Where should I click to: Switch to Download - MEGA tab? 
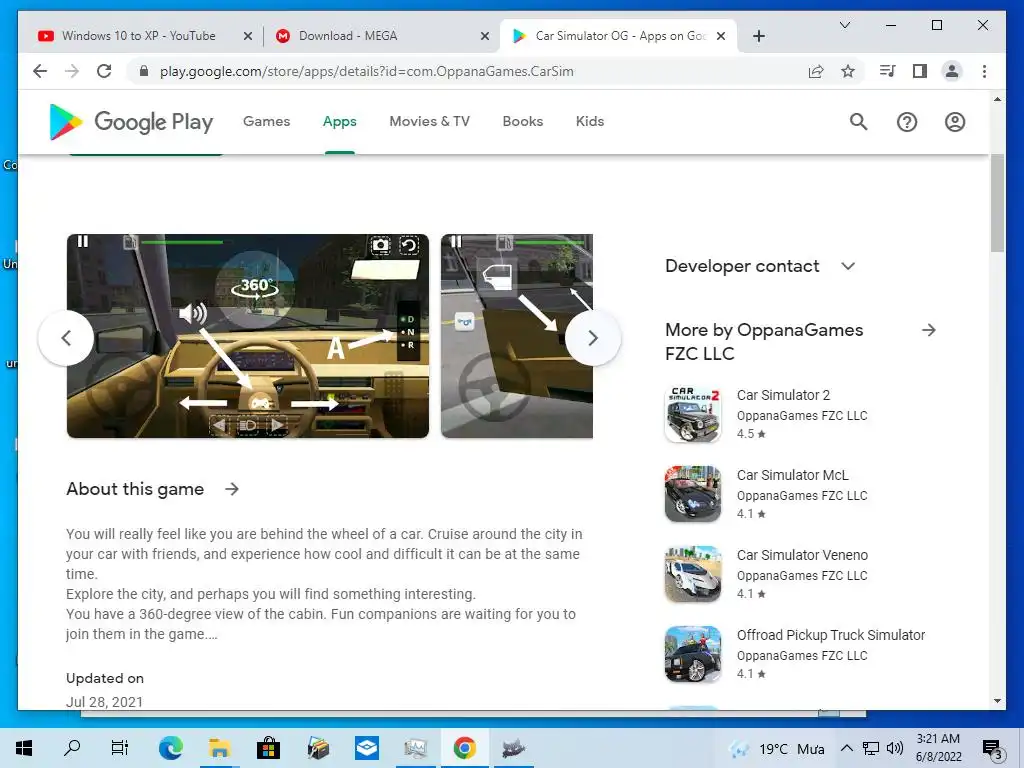click(381, 36)
